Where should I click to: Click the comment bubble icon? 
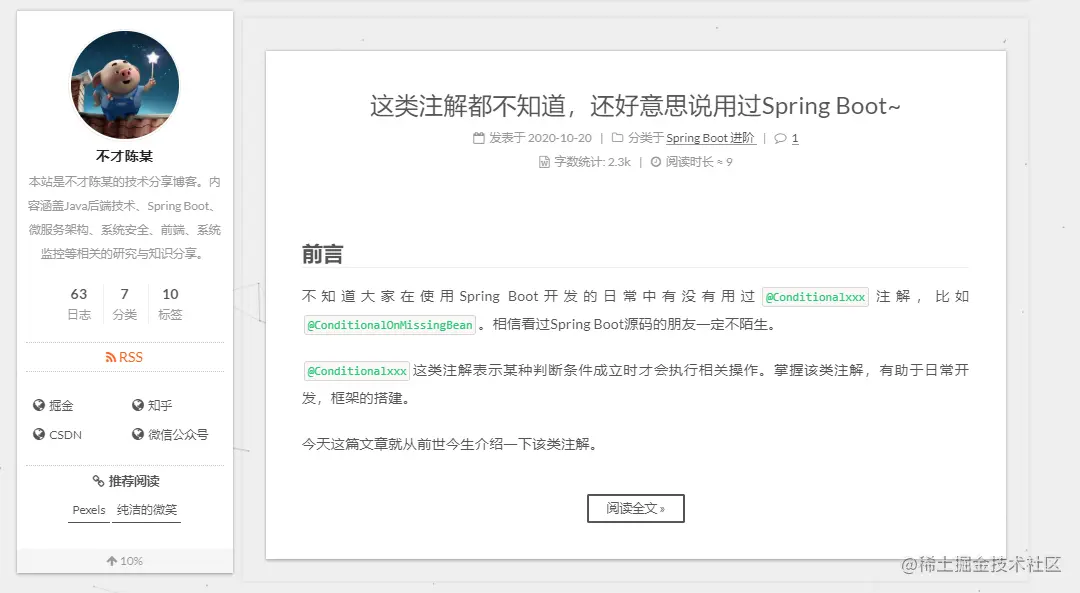780,138
